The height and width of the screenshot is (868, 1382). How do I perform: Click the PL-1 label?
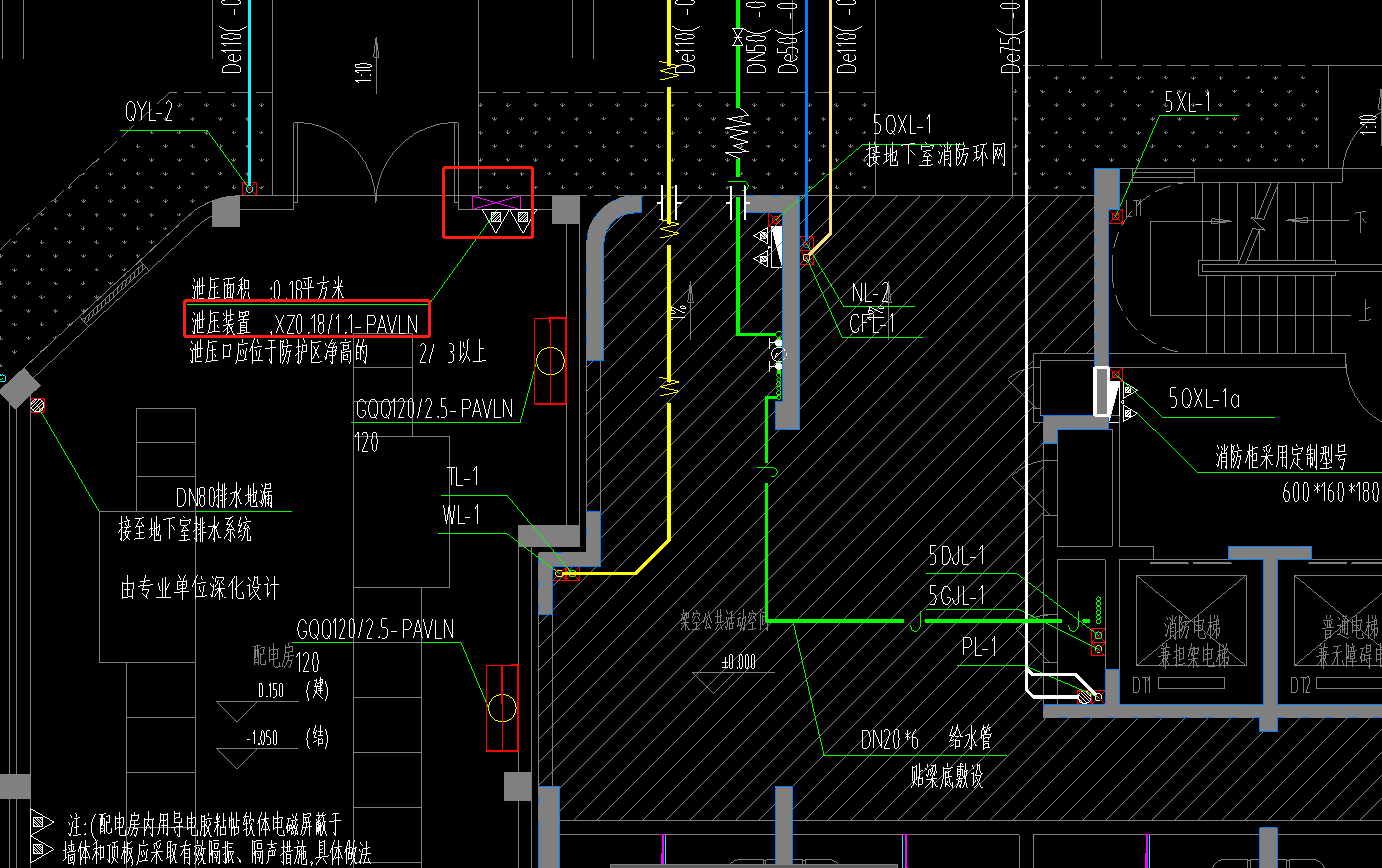pyautogui.click(x=980, y=647)
